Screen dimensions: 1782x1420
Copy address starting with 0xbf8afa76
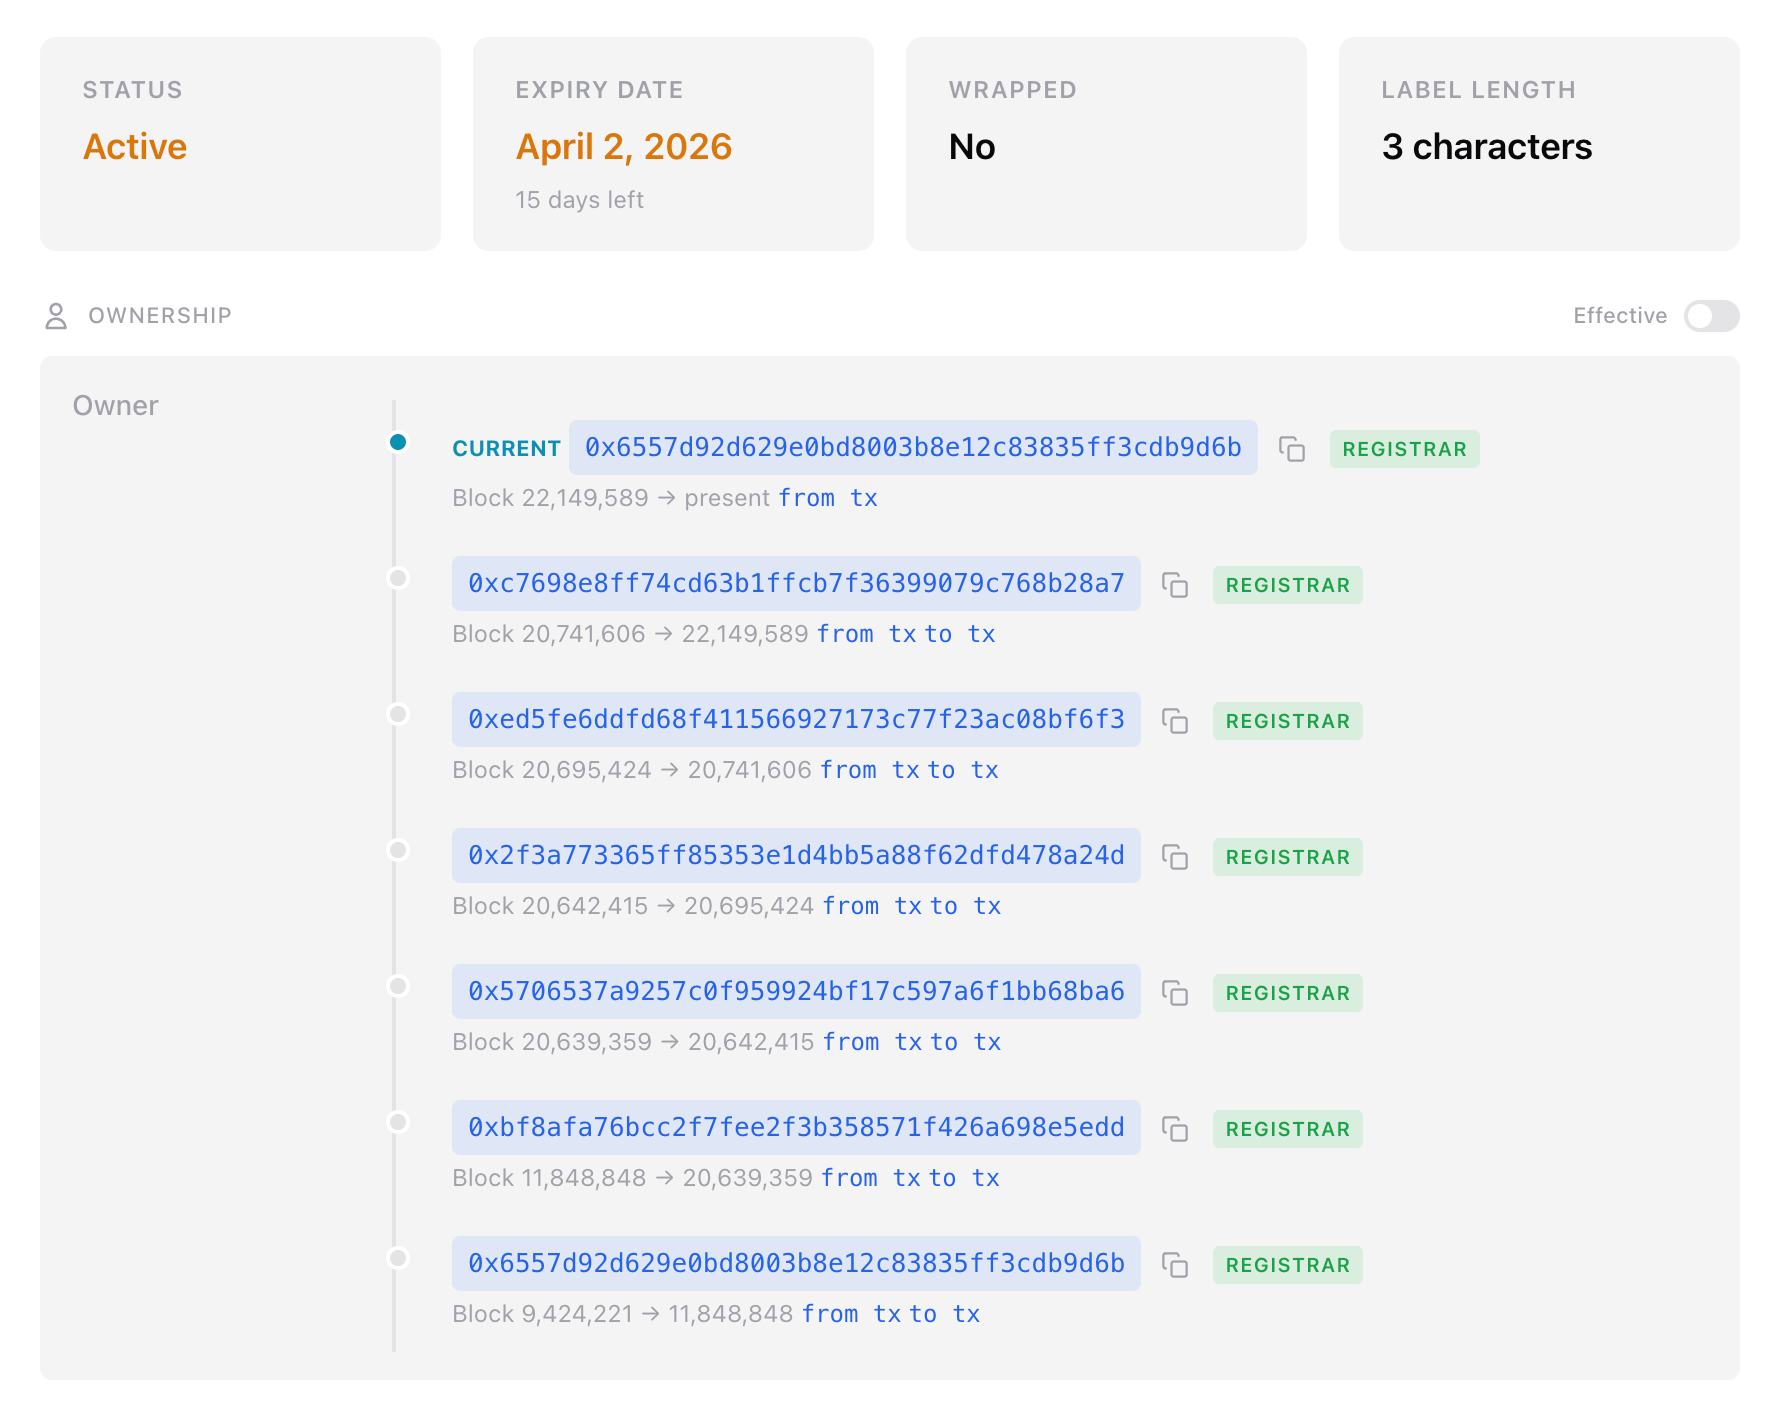coord(1175,1129)
